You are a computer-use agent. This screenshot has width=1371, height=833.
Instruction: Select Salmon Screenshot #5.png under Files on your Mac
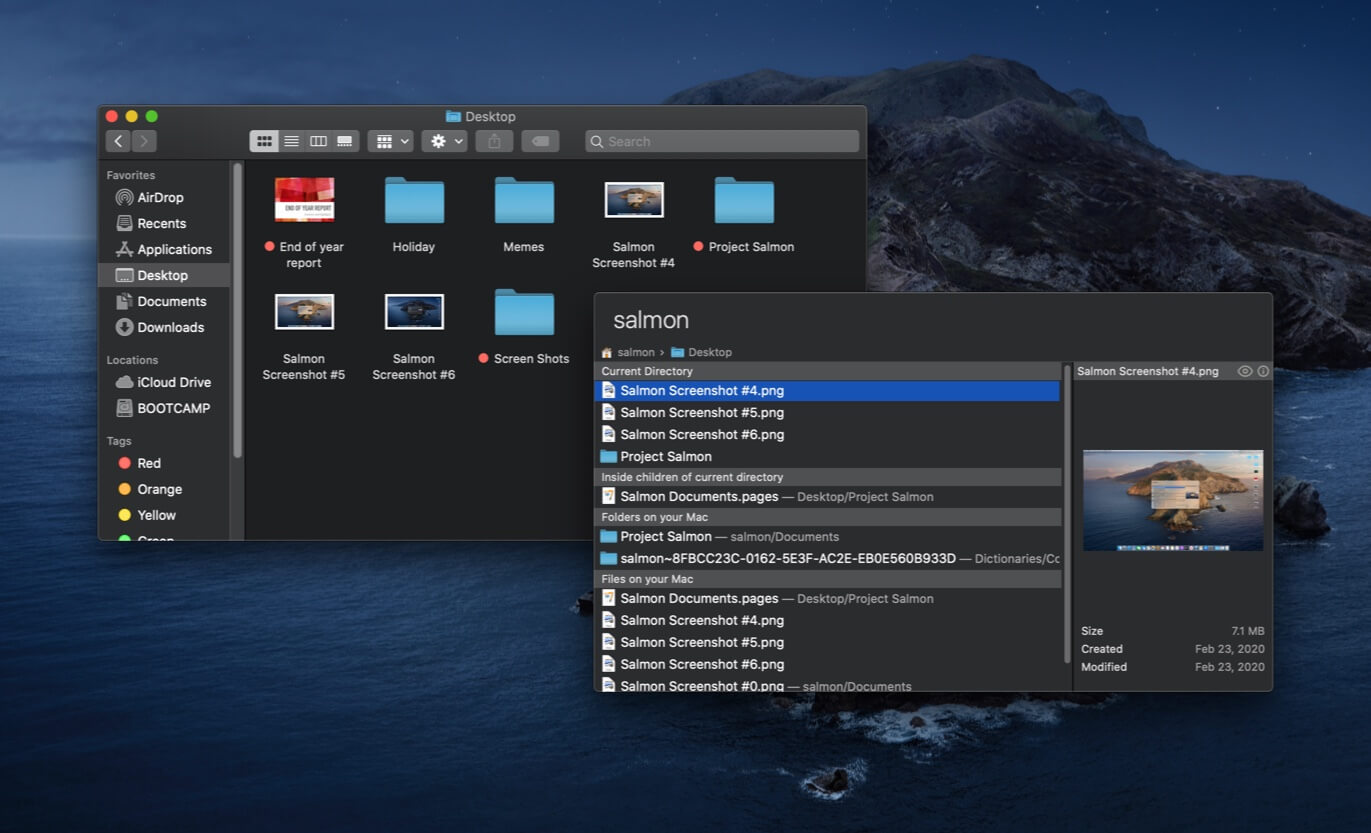[827, 642]
